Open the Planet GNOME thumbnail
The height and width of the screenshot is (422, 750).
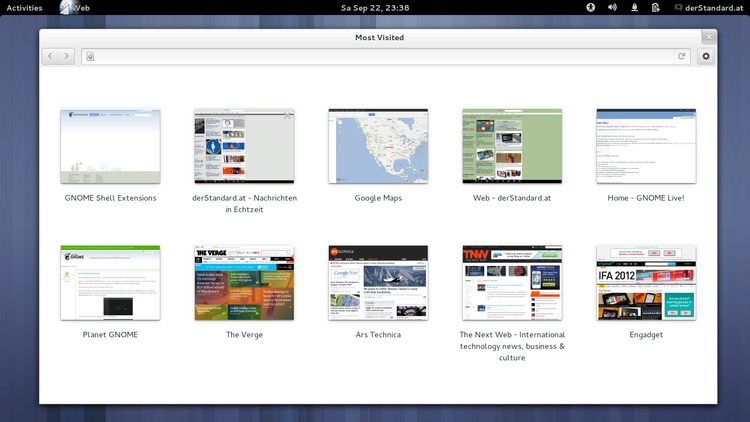110,283
